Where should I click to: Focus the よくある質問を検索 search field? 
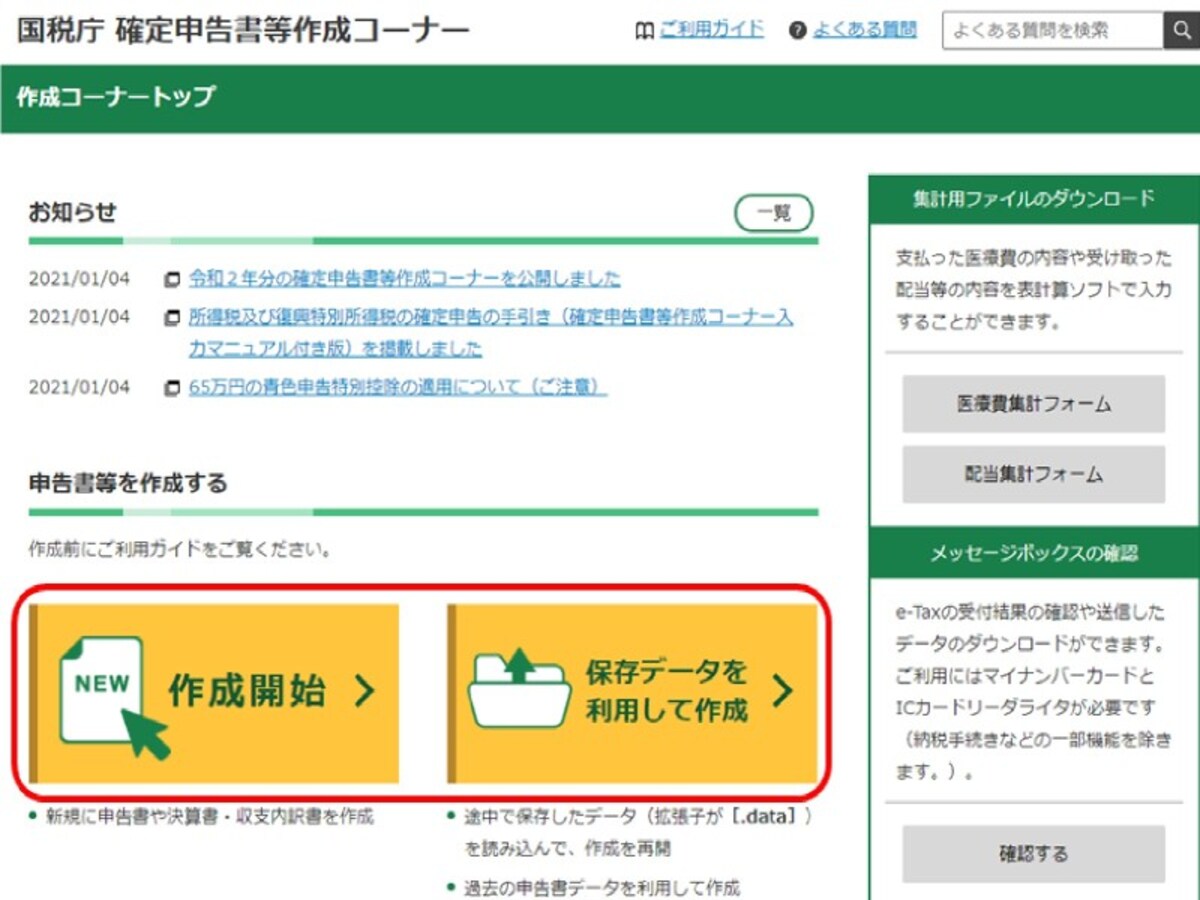[x=1053, y=31]
